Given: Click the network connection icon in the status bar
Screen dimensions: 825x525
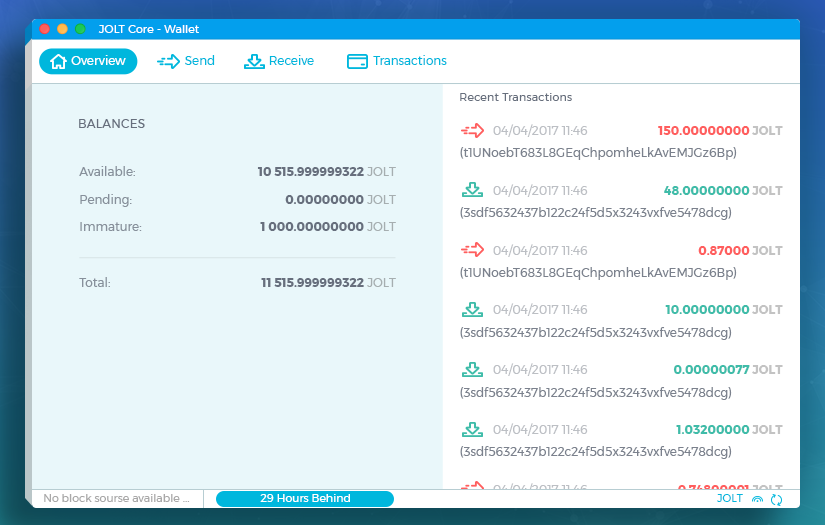Looking at the screenshot, I should [x=757, y=499].
